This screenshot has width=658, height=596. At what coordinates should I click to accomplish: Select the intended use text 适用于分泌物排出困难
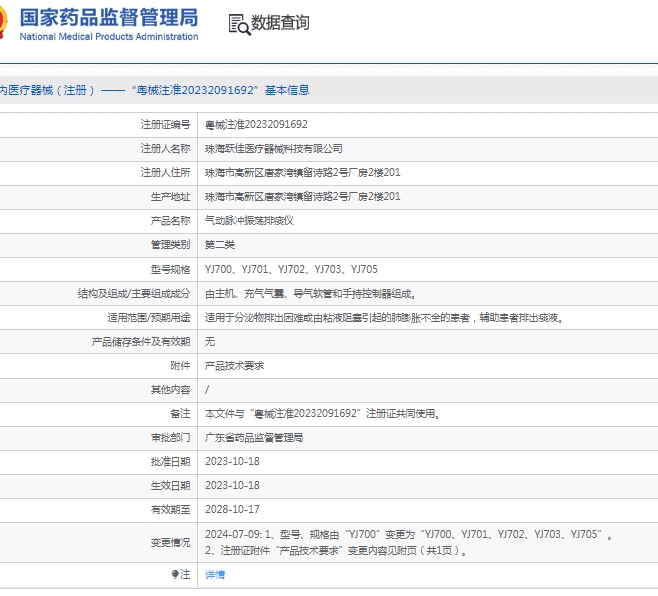click(x=384, y=317)
